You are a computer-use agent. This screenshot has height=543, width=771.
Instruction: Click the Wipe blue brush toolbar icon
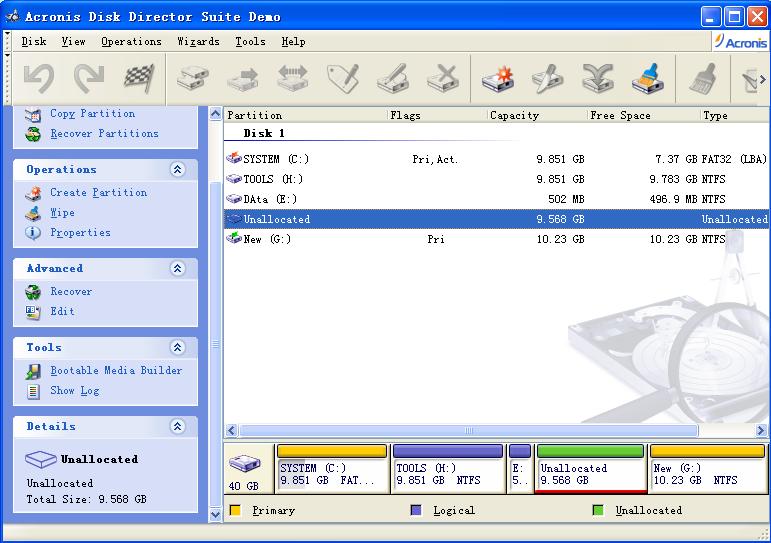tap(648, 79)
